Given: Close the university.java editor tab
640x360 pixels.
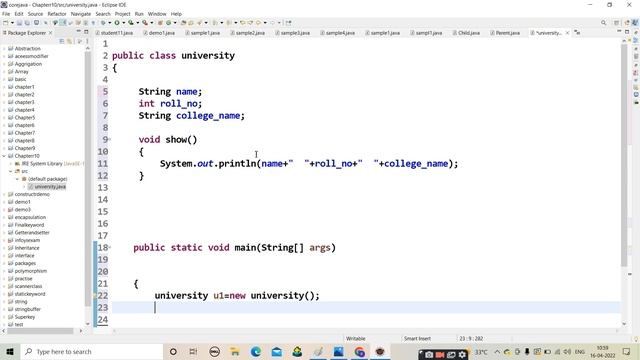Looking at the screenshot, I should point(567,33).
